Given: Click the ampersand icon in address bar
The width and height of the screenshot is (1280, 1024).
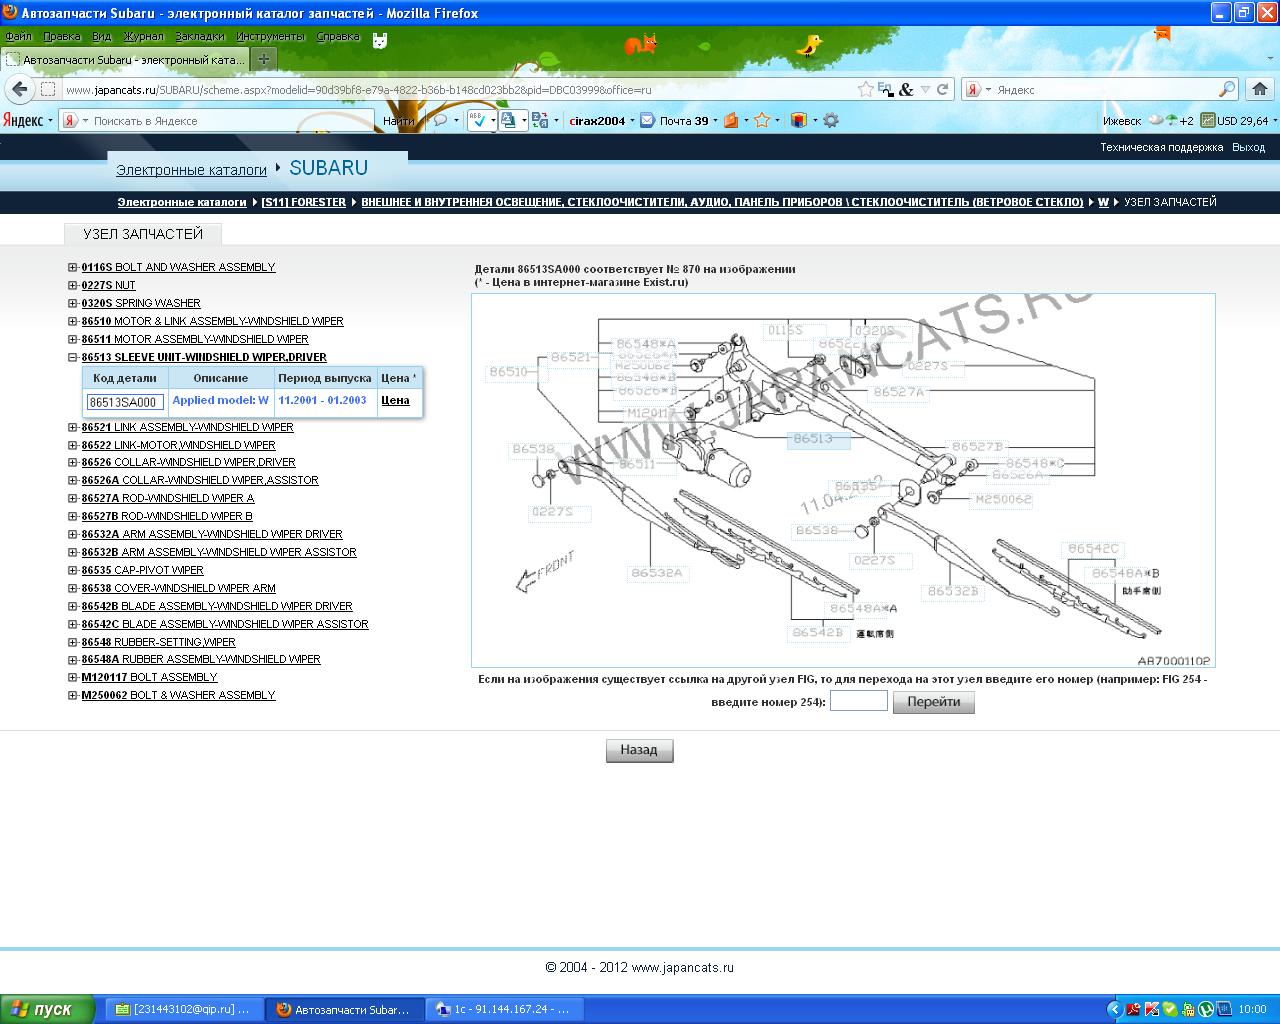Looking at the screenshot, I should [x=906, y=89].
